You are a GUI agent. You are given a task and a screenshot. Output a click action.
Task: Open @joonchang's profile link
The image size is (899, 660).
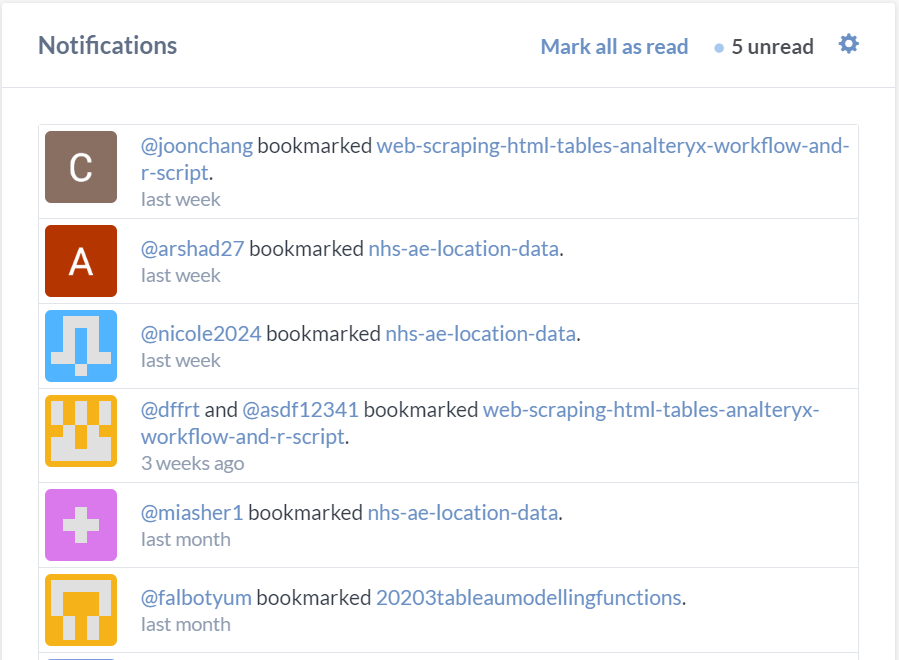pyautogui.click(x=197, y=146)
